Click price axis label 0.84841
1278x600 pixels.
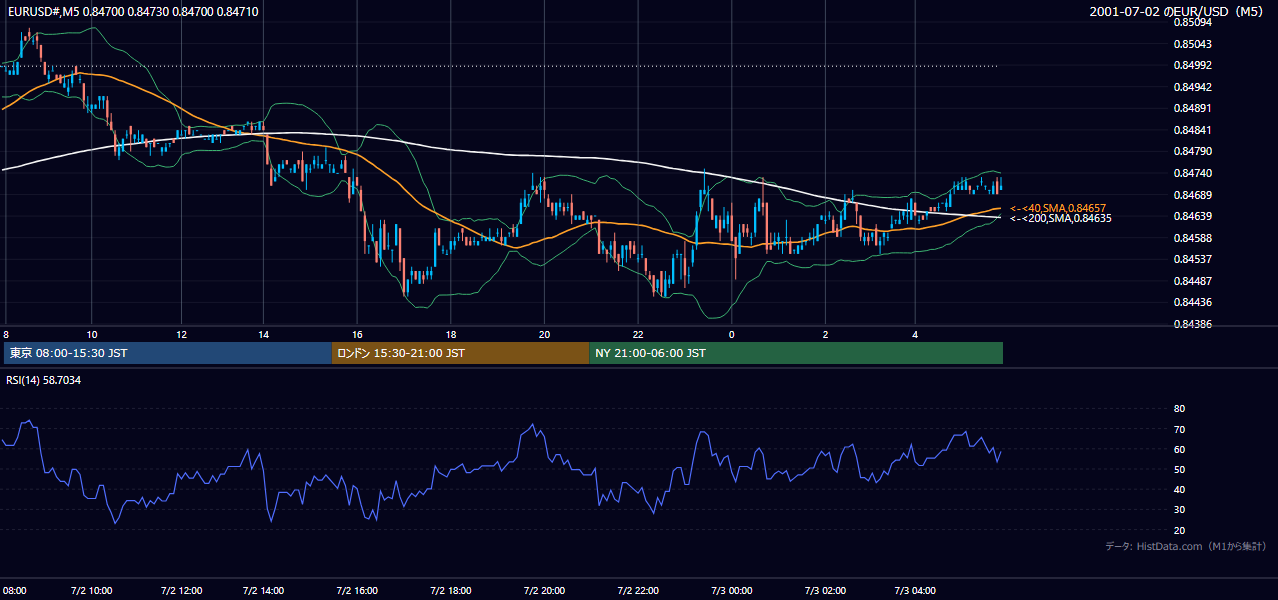click(x=1192, y=130)
